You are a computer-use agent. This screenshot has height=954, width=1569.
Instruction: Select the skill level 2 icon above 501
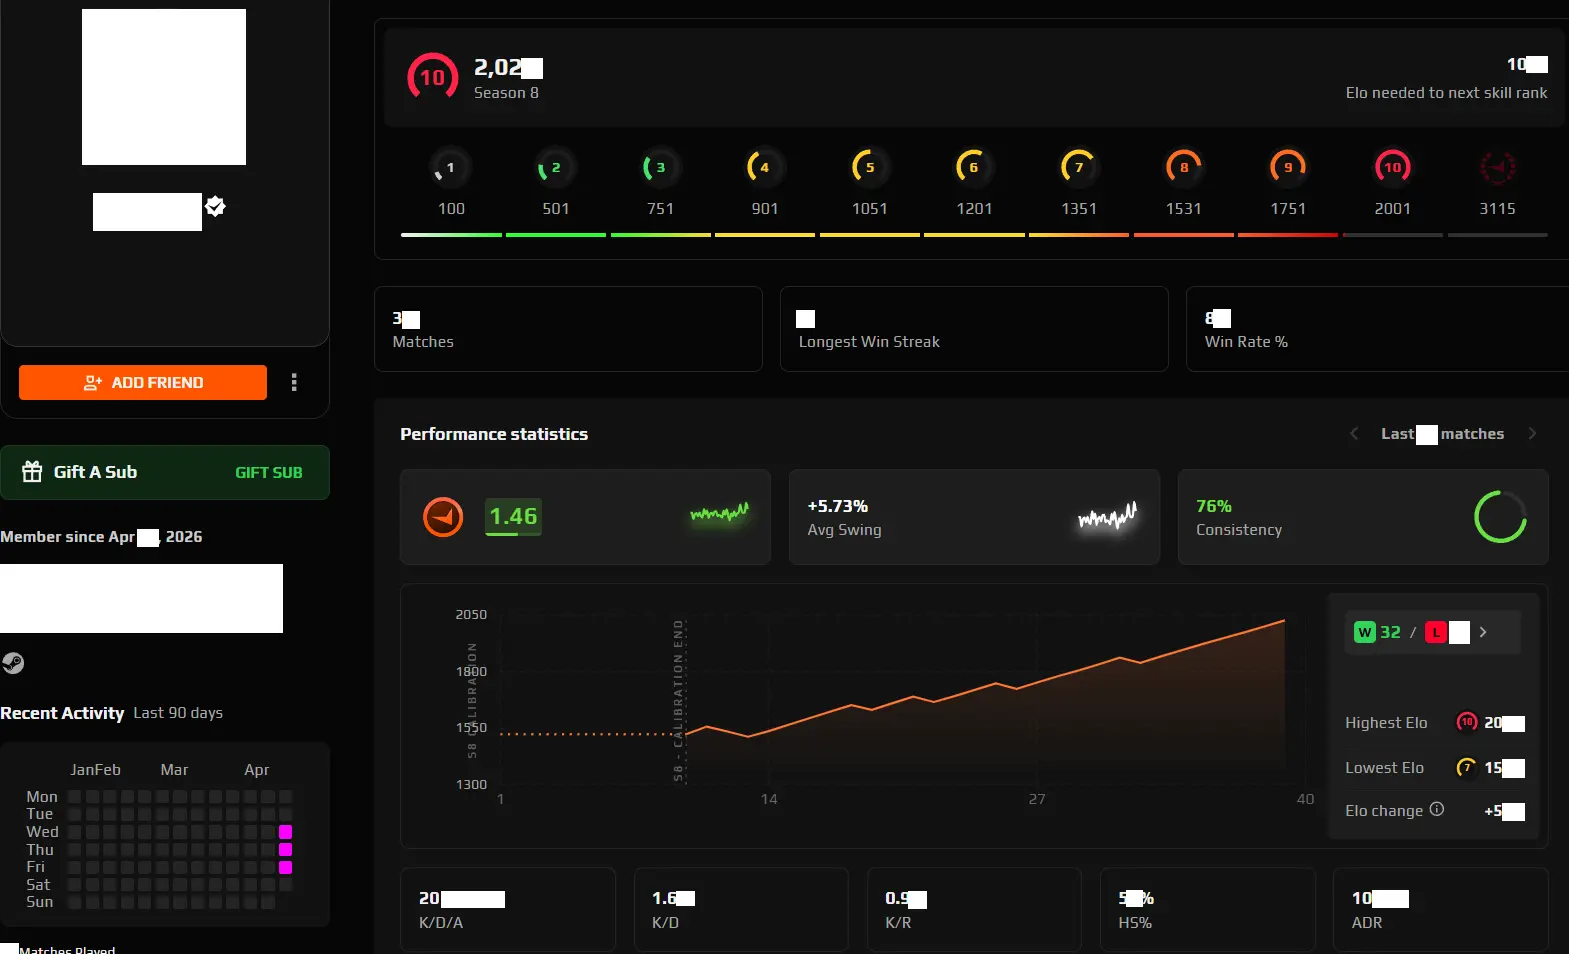coord(555,167)
